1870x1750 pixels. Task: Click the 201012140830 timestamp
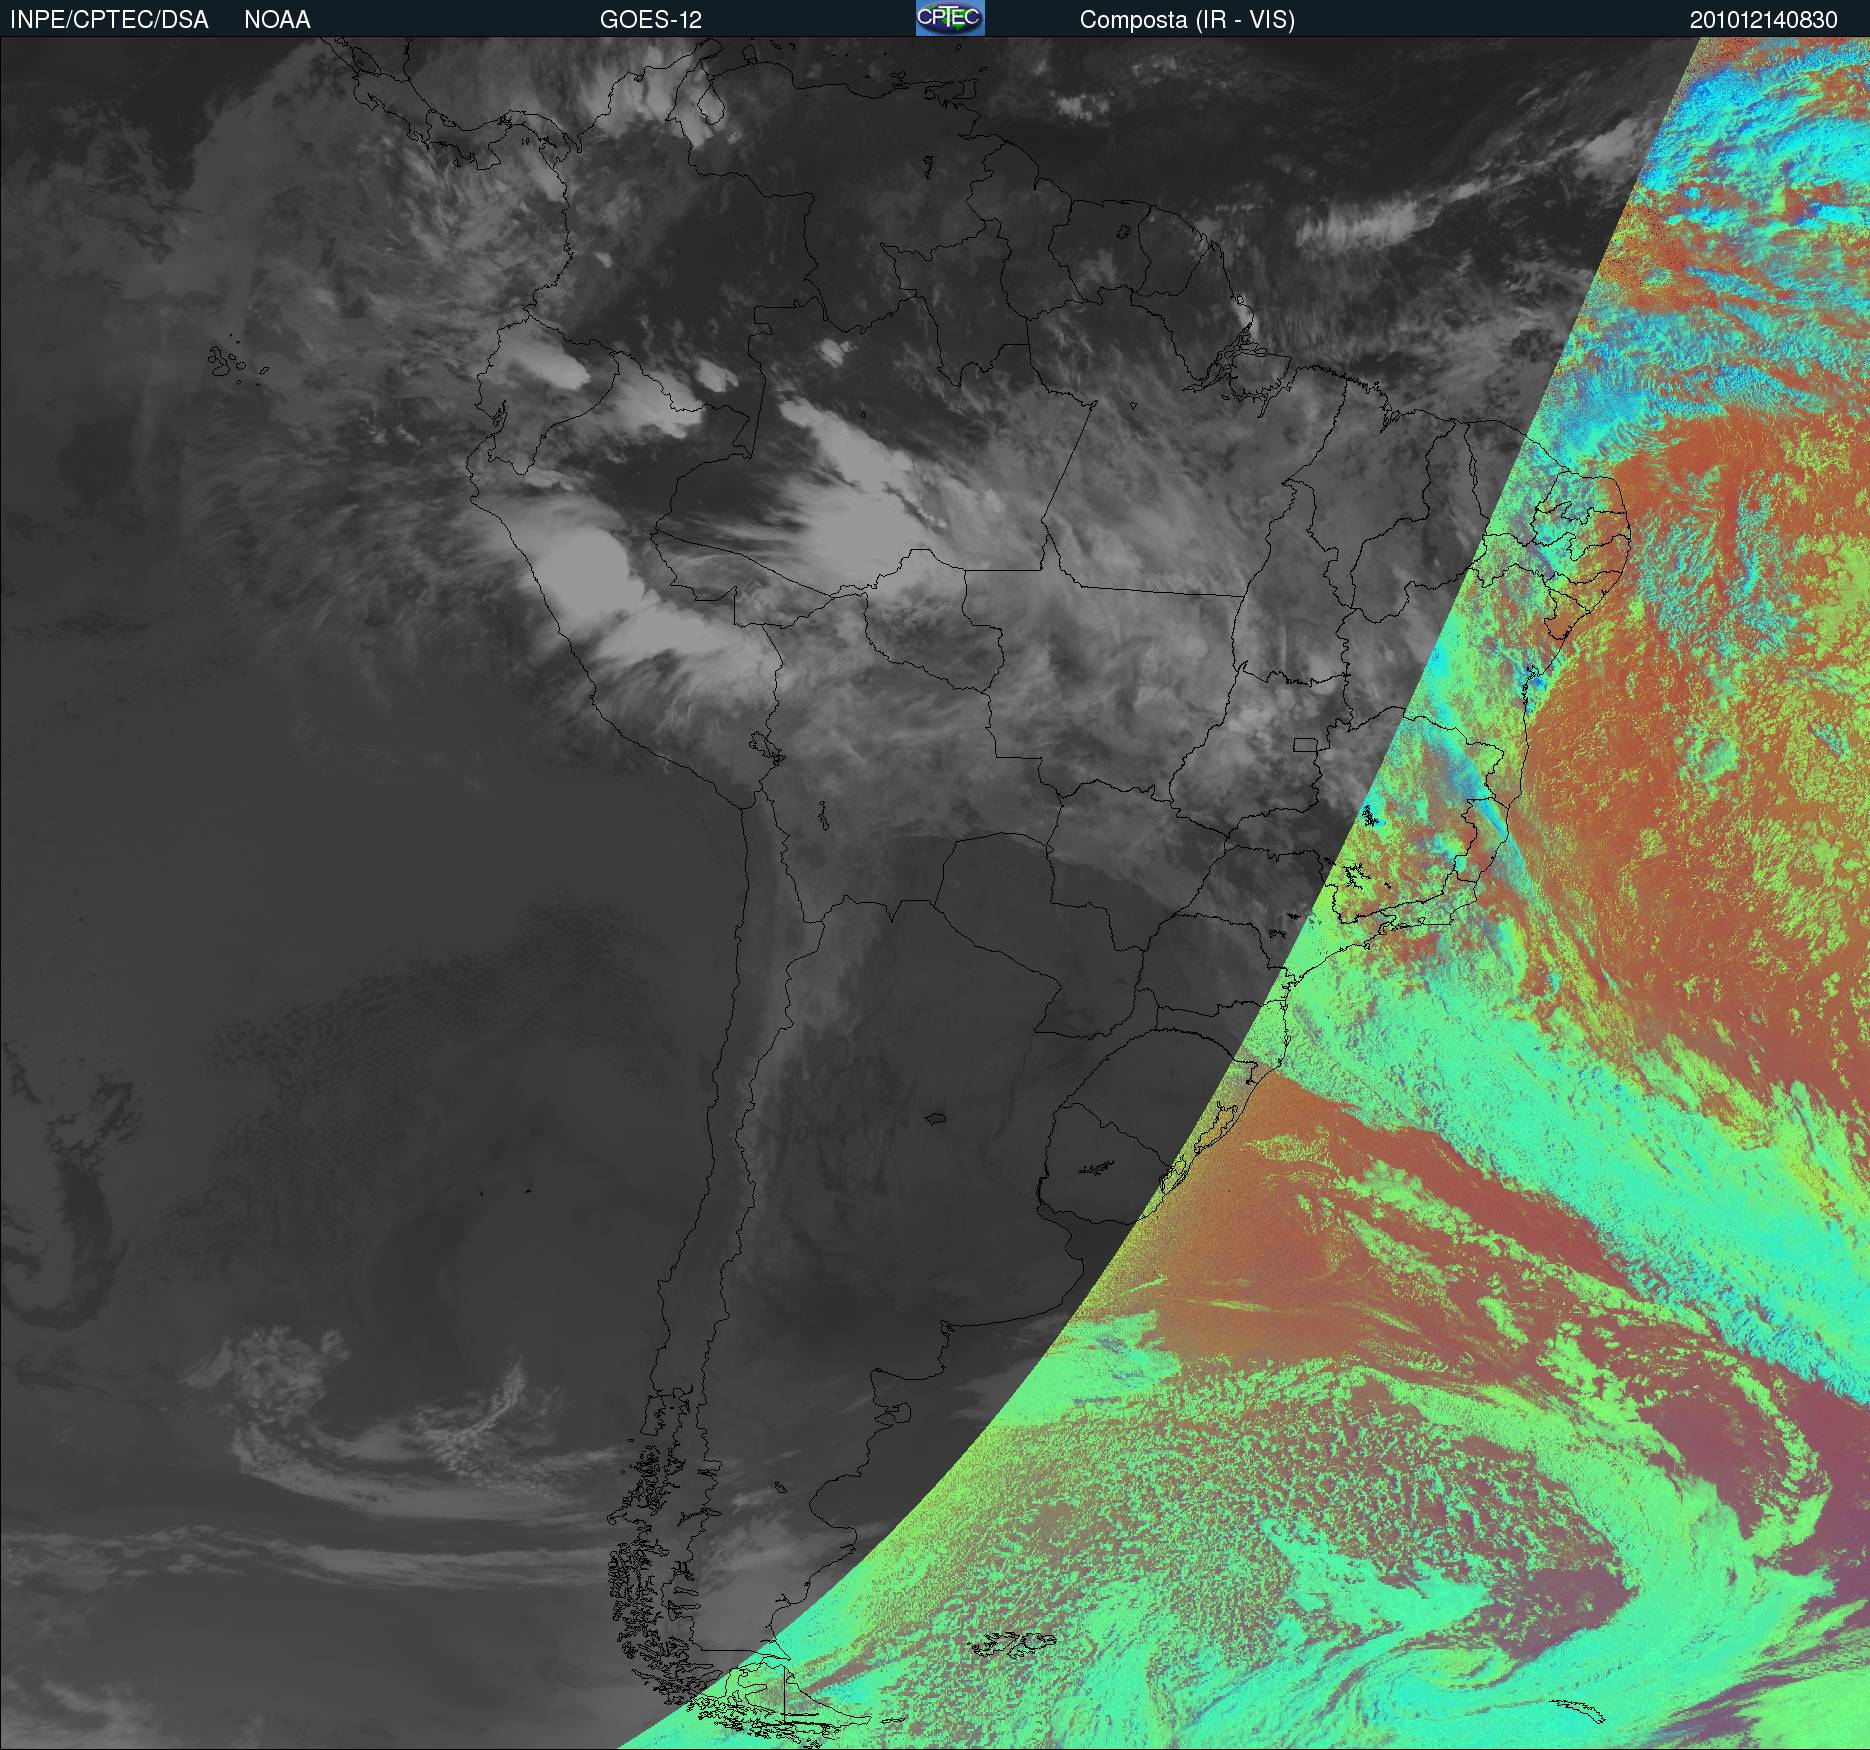click(1763, 20)
